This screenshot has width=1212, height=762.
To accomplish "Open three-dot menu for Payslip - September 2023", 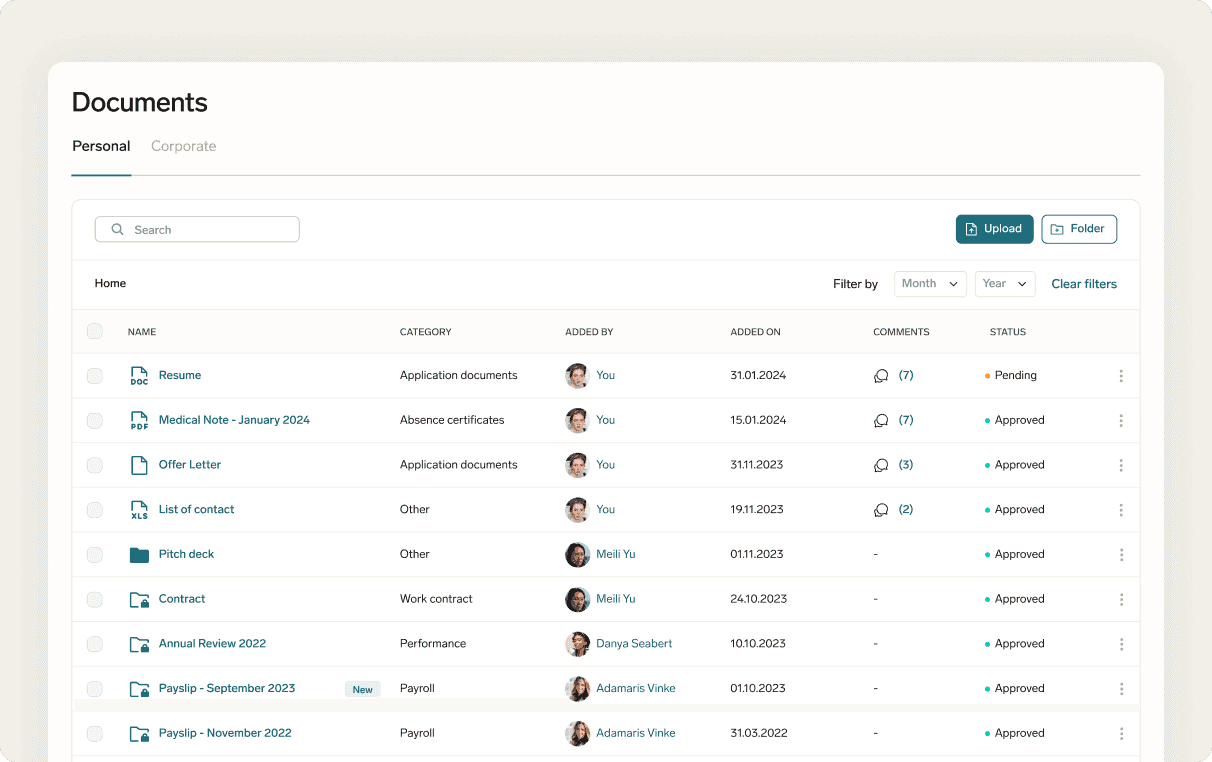I will (1121, 689).
